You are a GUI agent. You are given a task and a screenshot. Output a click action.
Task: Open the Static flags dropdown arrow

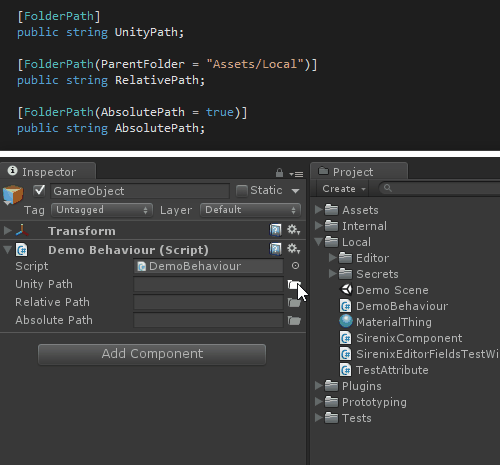(x=295, y=191)
